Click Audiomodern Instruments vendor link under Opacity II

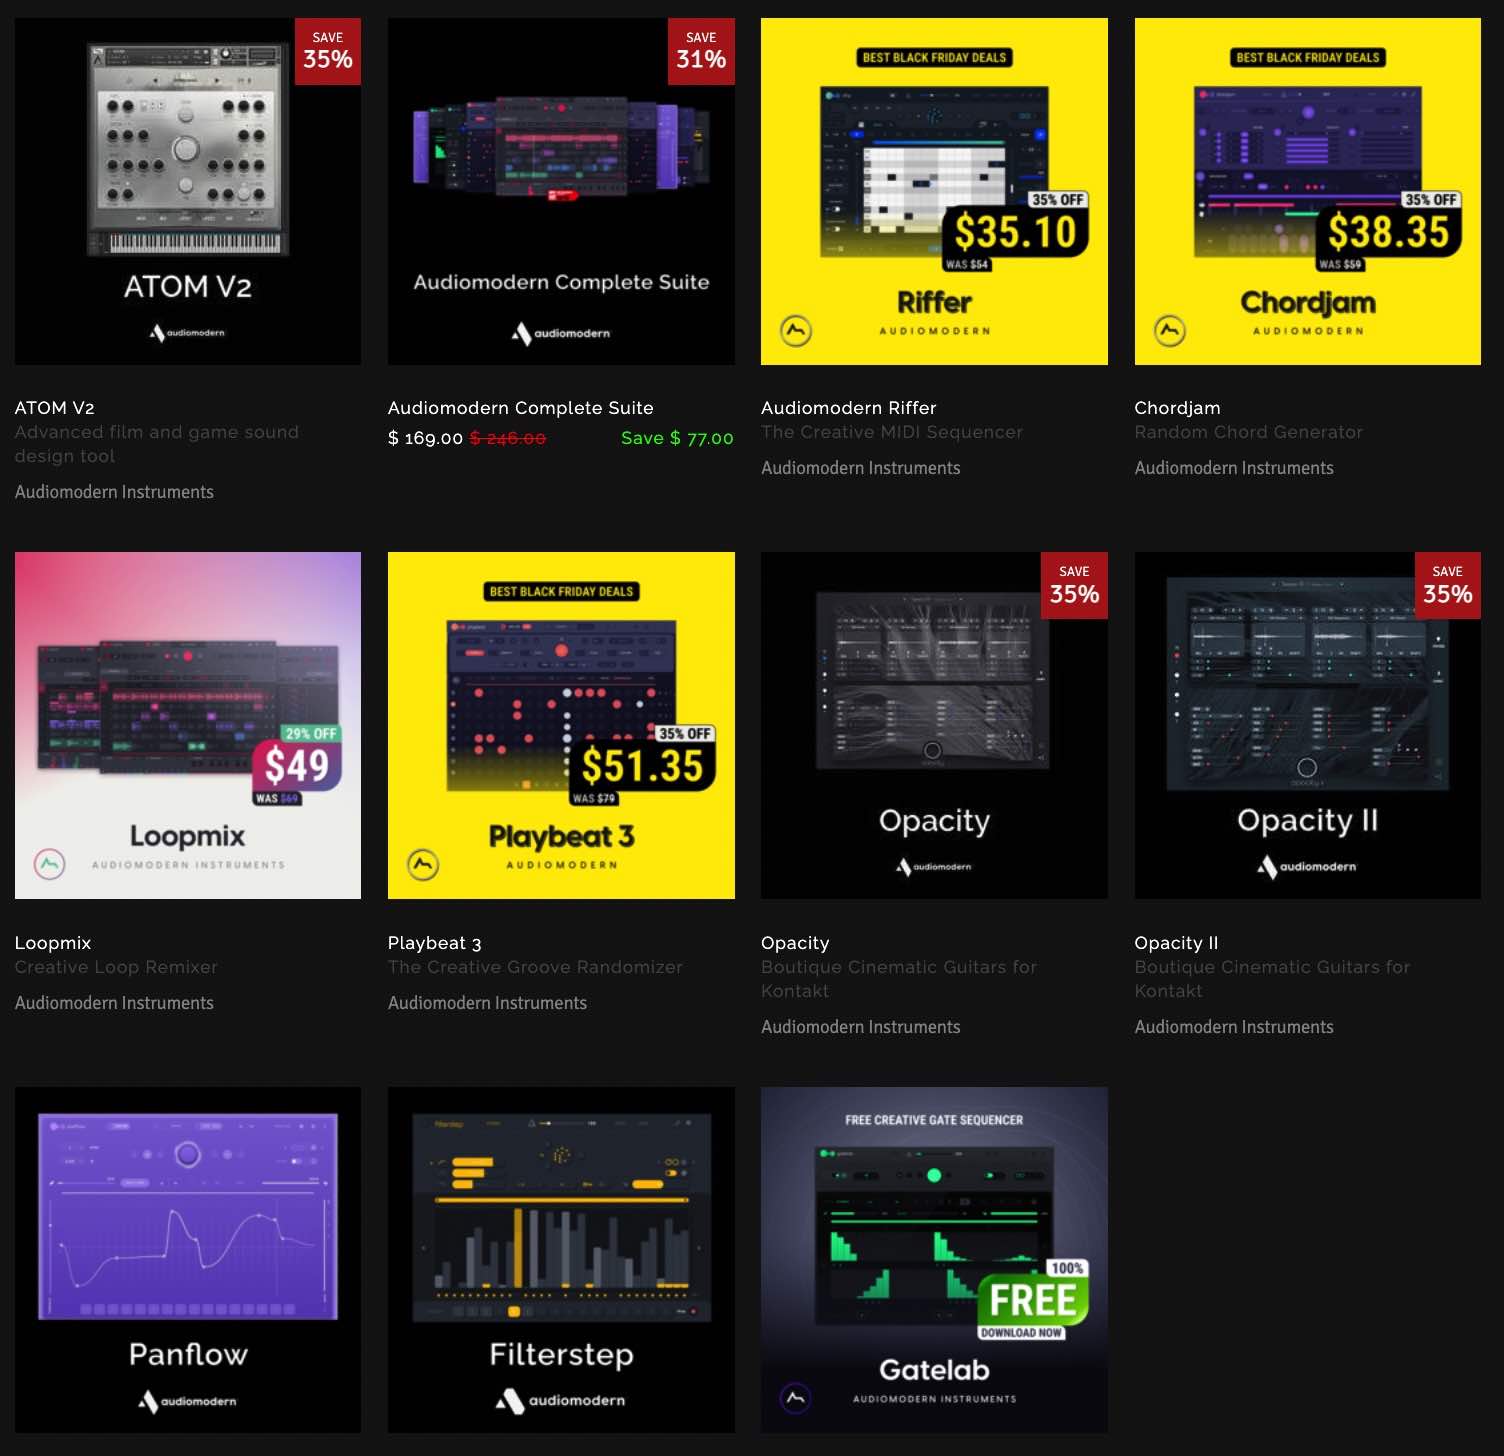coord(1233,1027)
